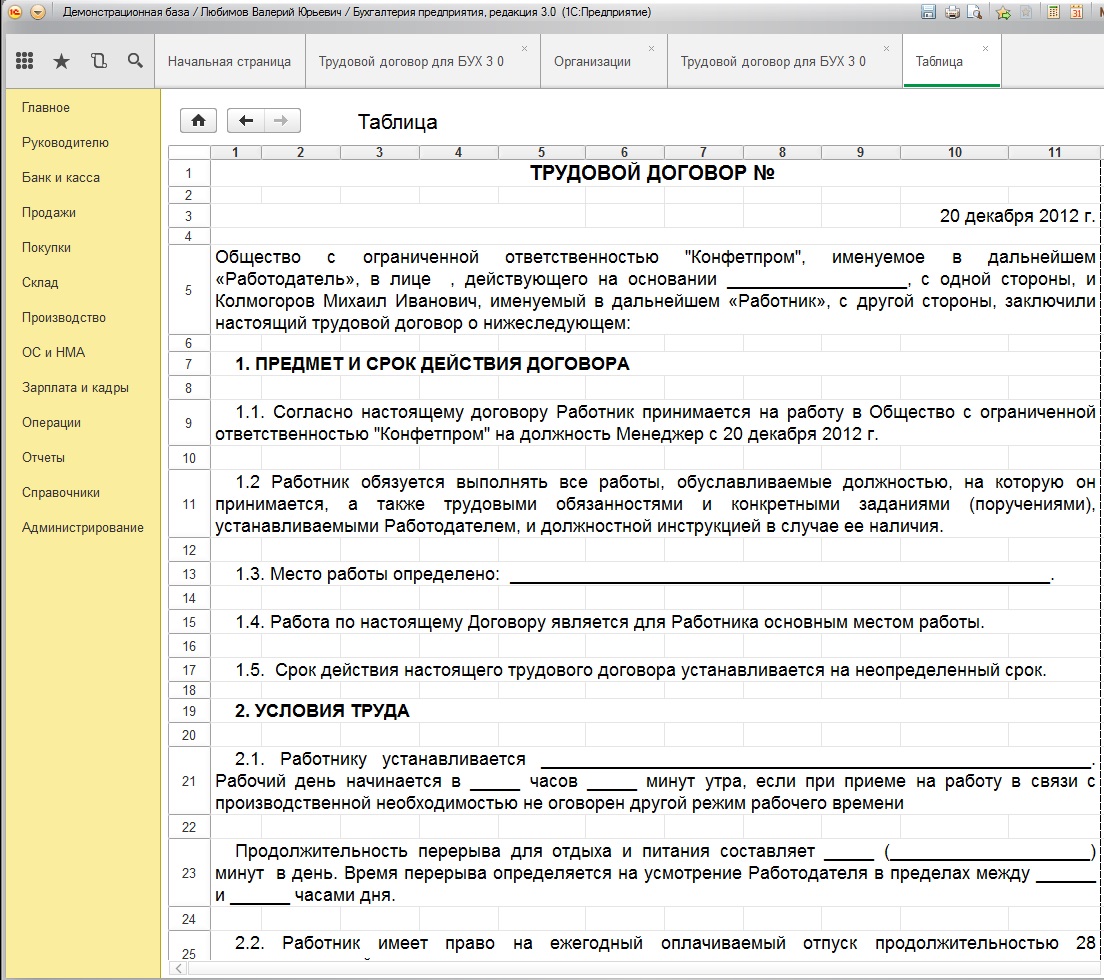Open print preview icon
This screenshot has width=1104, height=980.
tap(974, 12)
